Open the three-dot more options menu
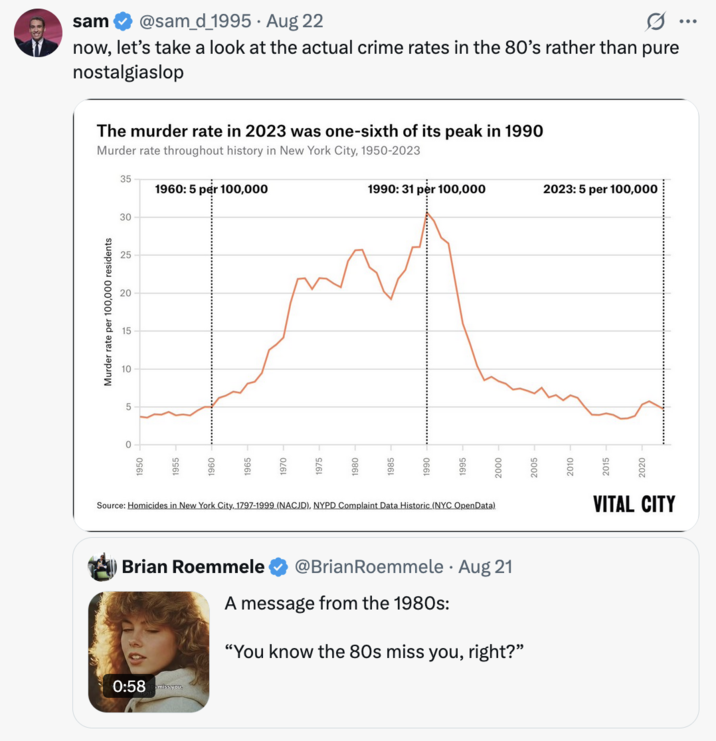Viewport: 716px width, 741px height. (688, 21)
